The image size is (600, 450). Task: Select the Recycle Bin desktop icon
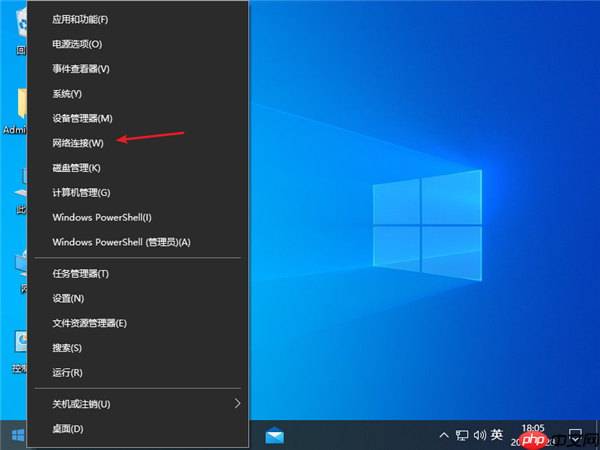point(21,31)
